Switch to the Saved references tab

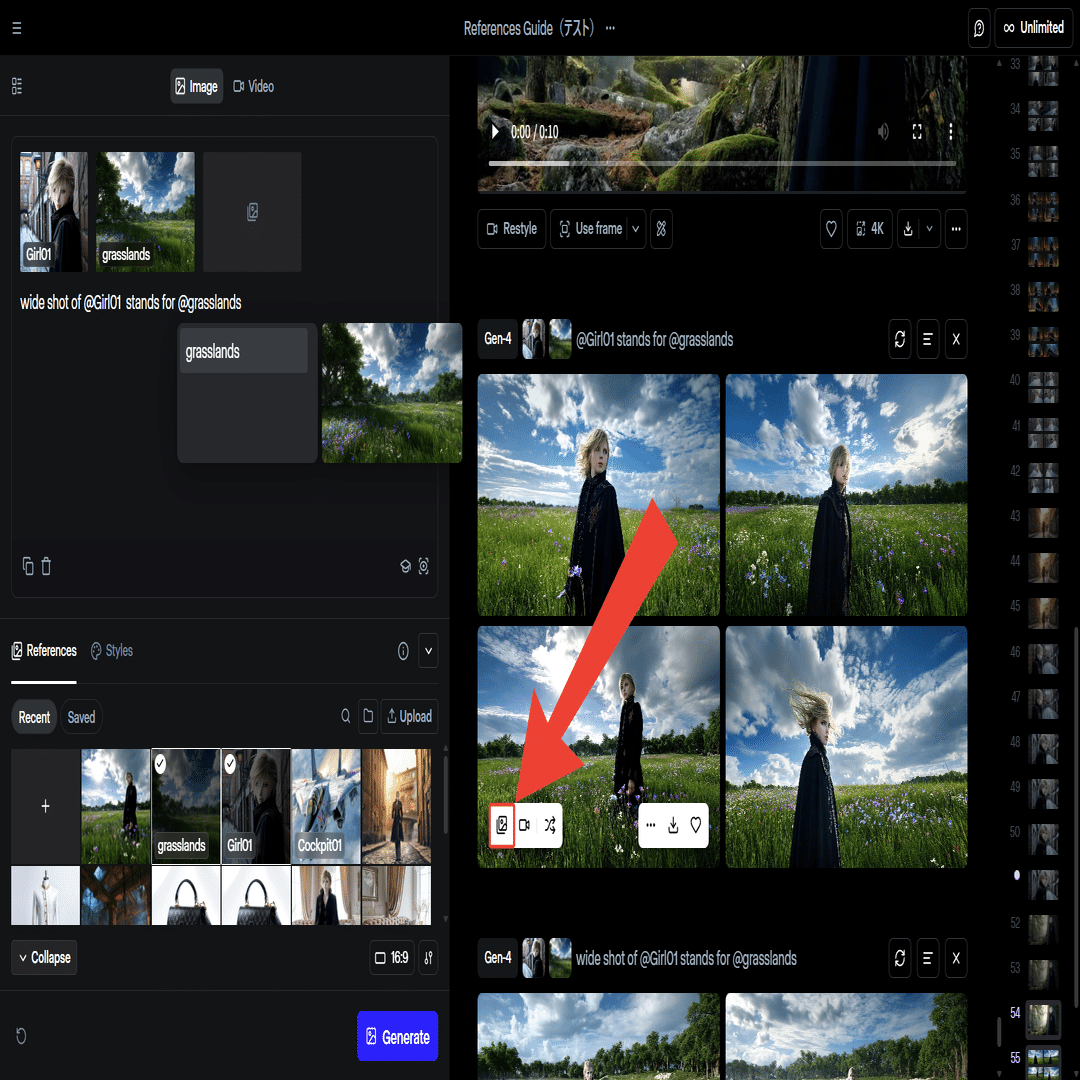tap(81, 717)
